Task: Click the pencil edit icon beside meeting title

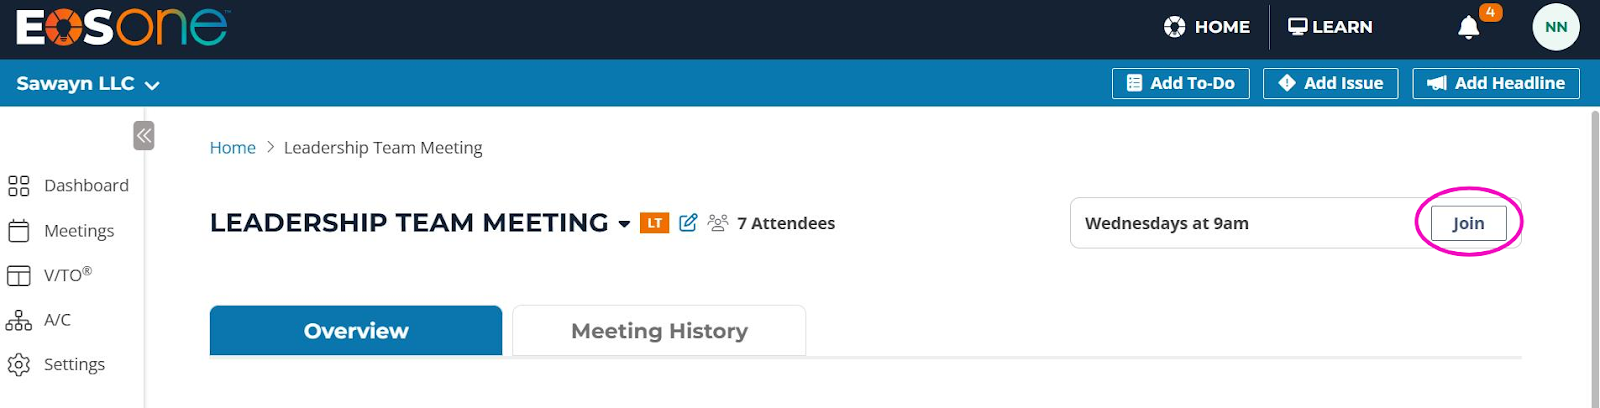Action: (688, 222)
